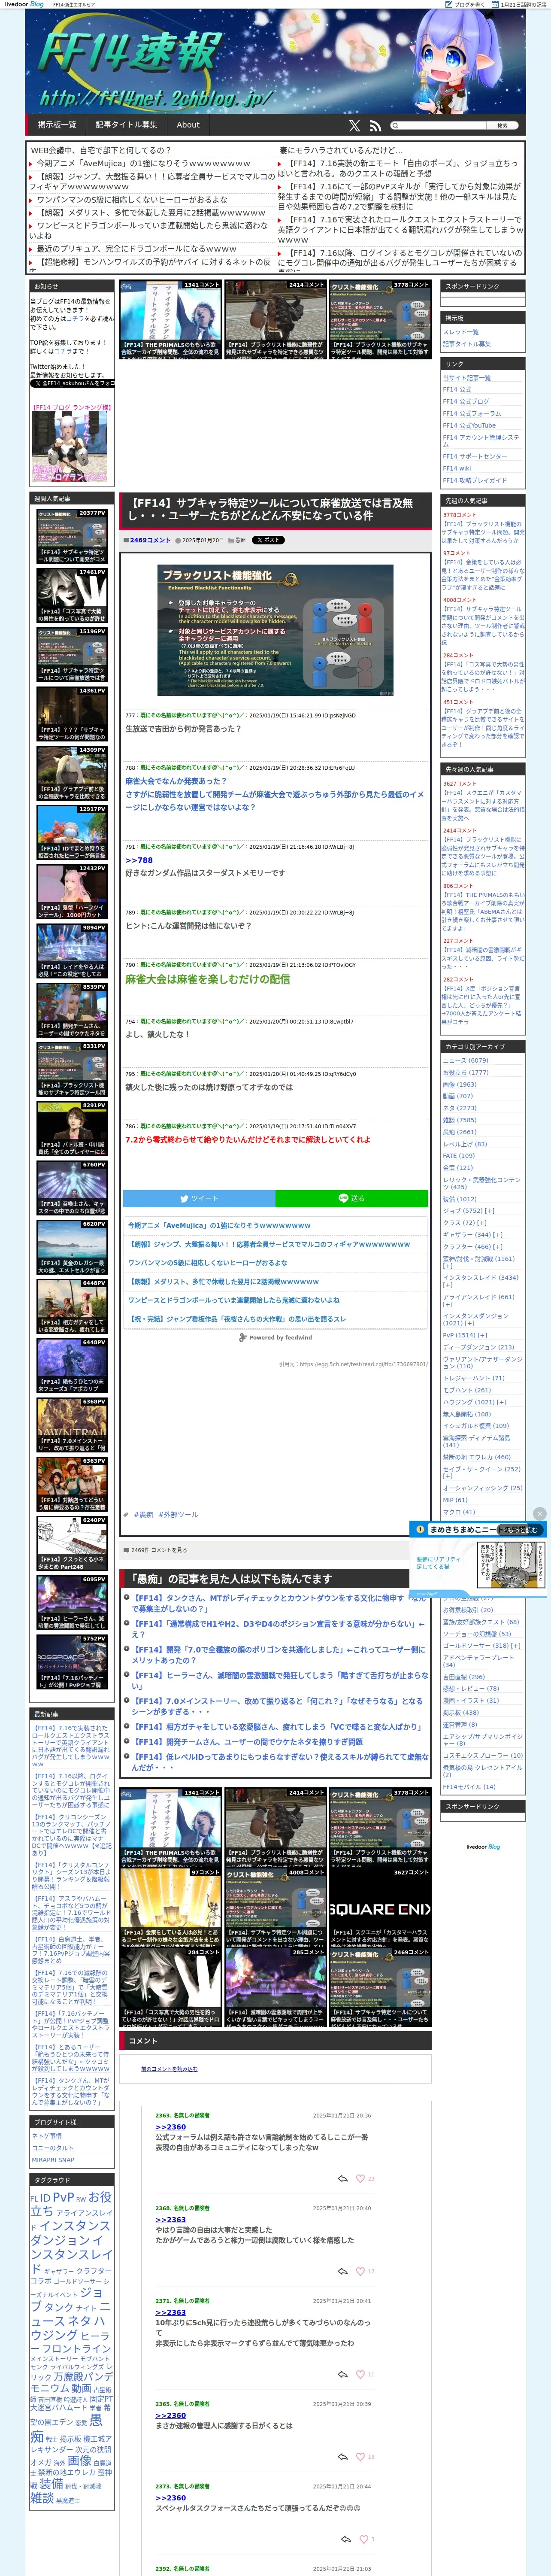Click reply arrow on comment 2371

(343, 2374)
